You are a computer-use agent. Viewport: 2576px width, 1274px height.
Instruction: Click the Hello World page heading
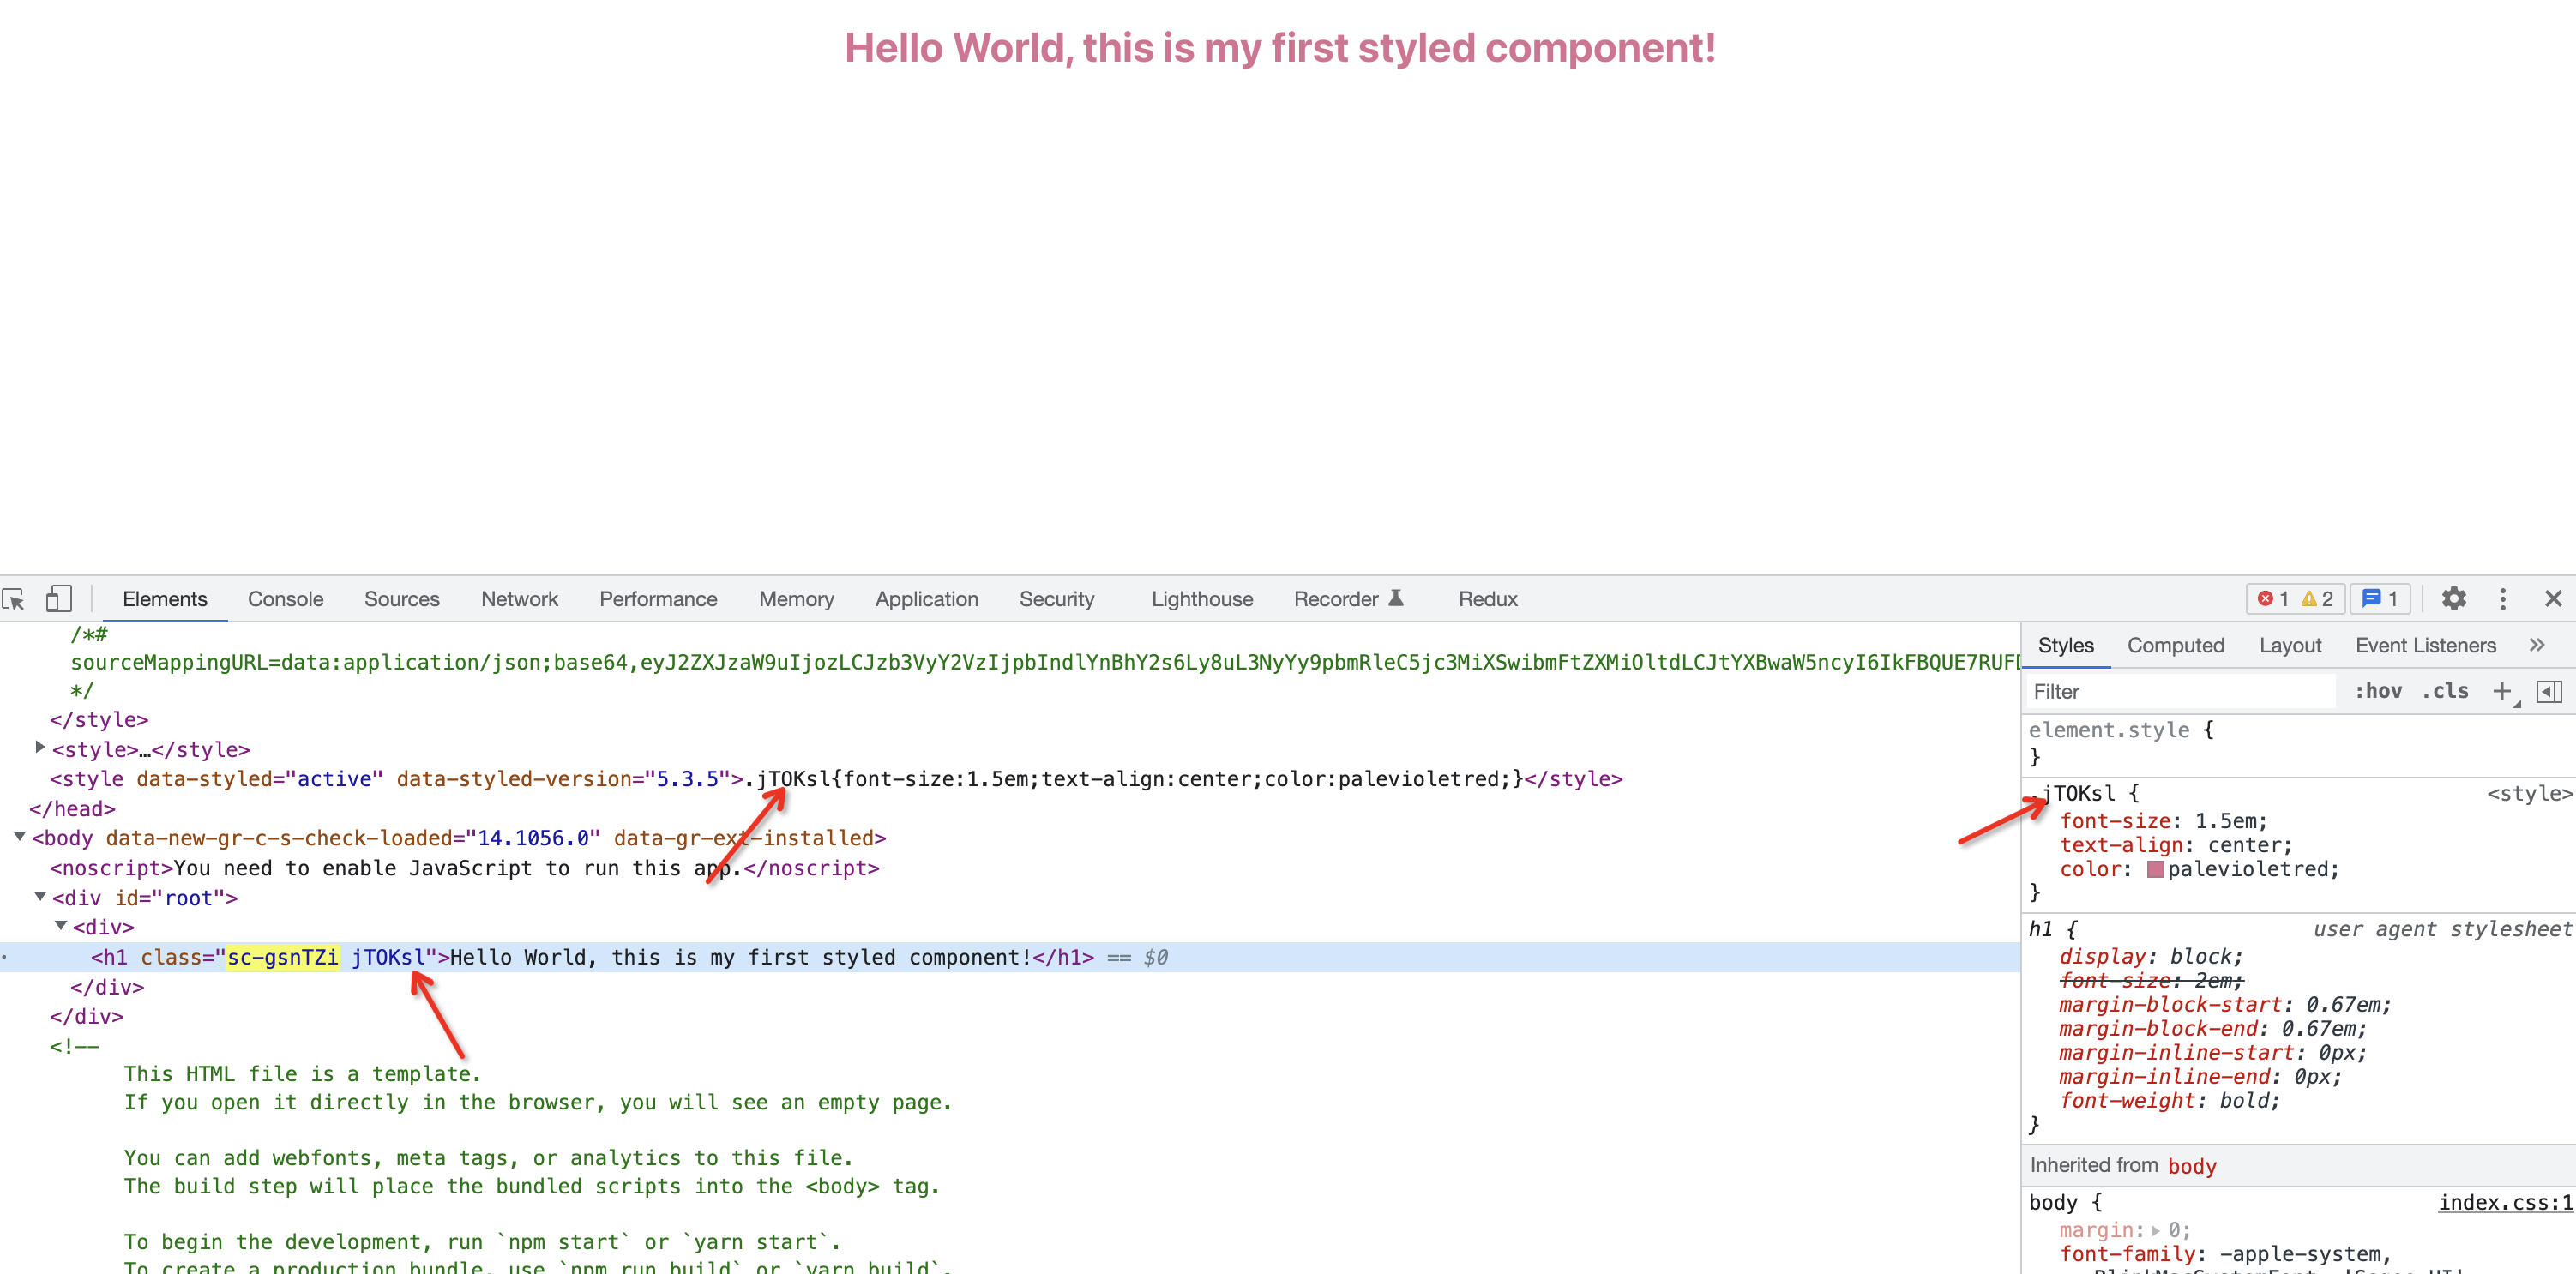tap(1280, 48)
